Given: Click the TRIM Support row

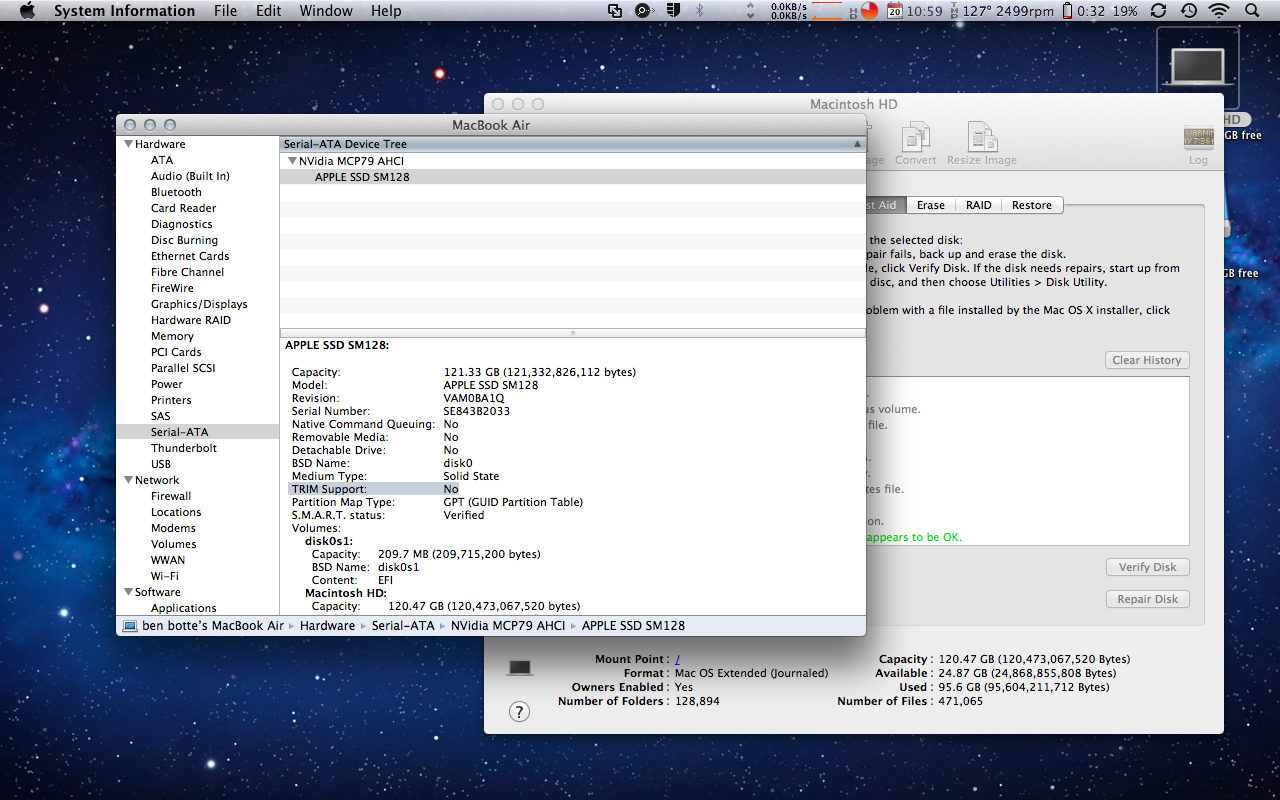Looking at the screenshot, I should pos(374,489).
